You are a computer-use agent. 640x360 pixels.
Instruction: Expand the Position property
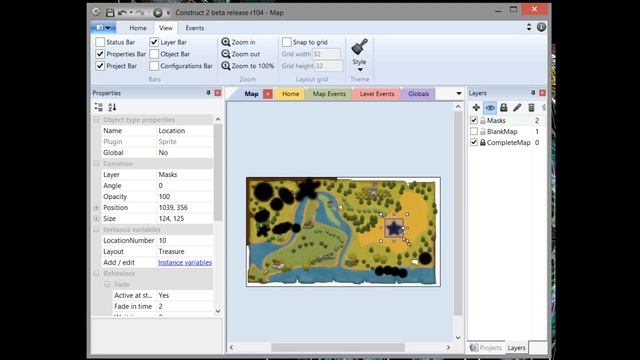click(96, 208)
